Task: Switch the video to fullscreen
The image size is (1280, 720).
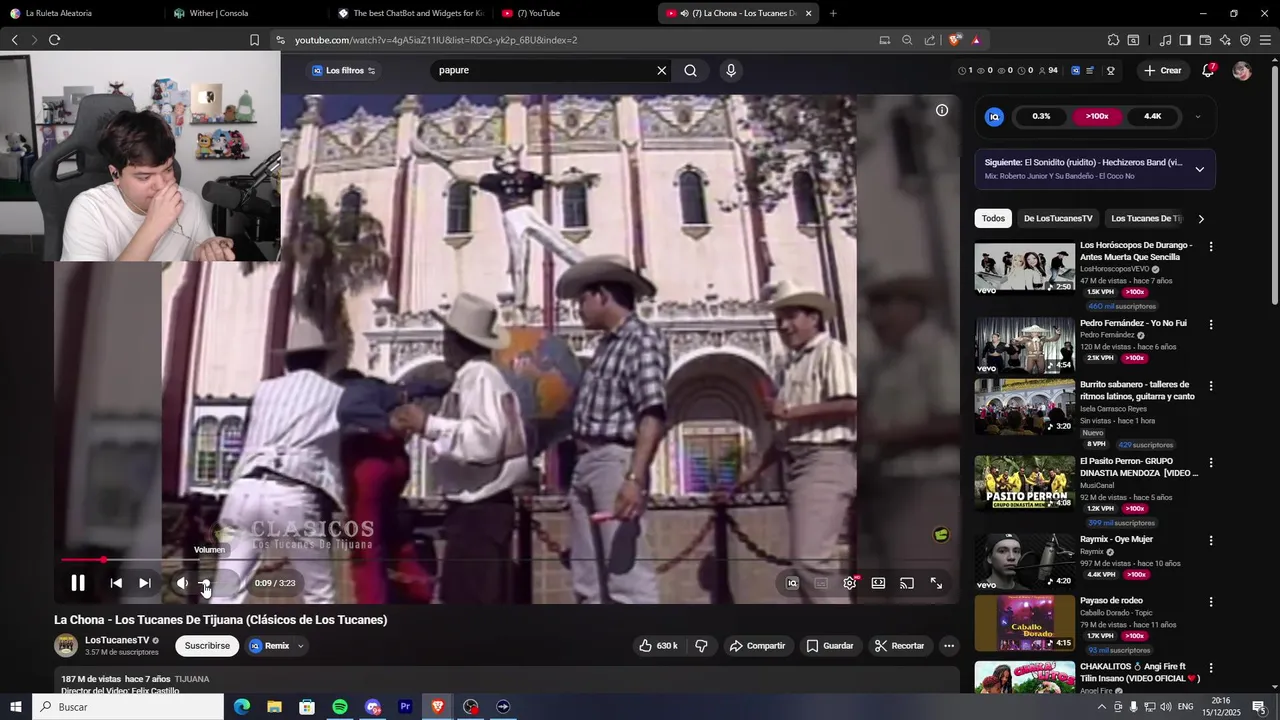Action: [x=936, y=583]
